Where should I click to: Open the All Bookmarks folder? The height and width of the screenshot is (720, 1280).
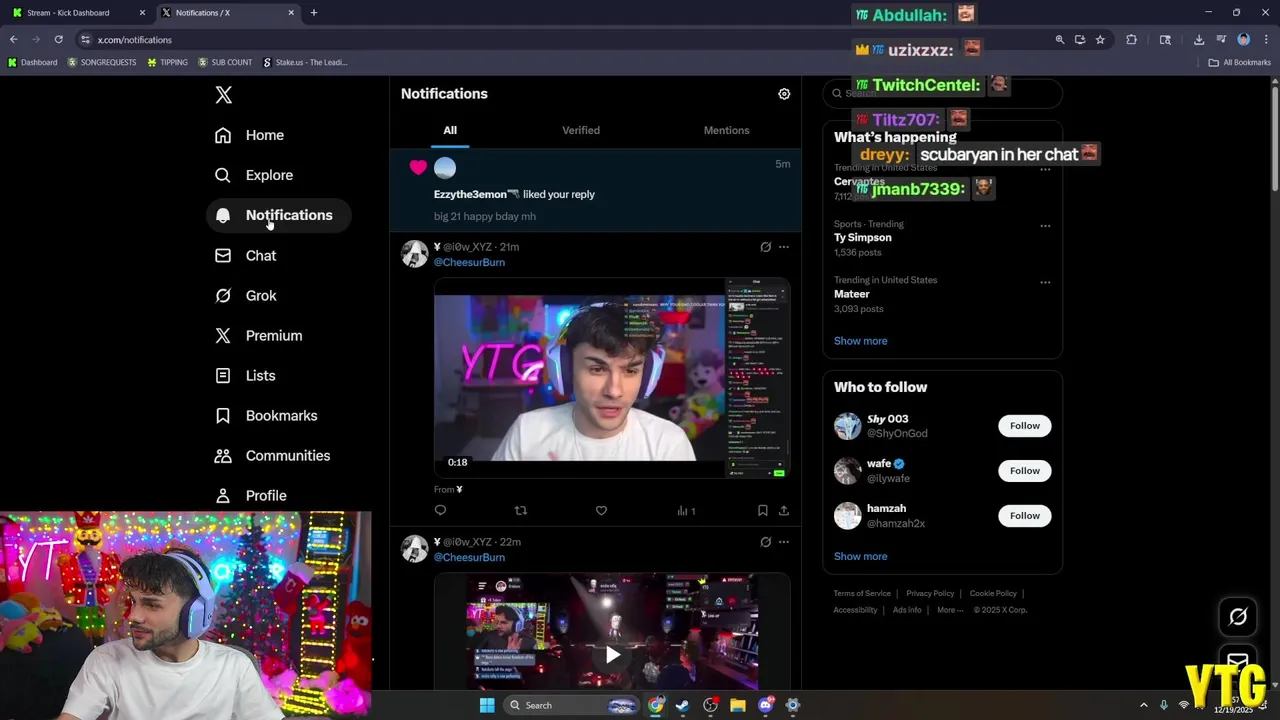(1239, 62)
